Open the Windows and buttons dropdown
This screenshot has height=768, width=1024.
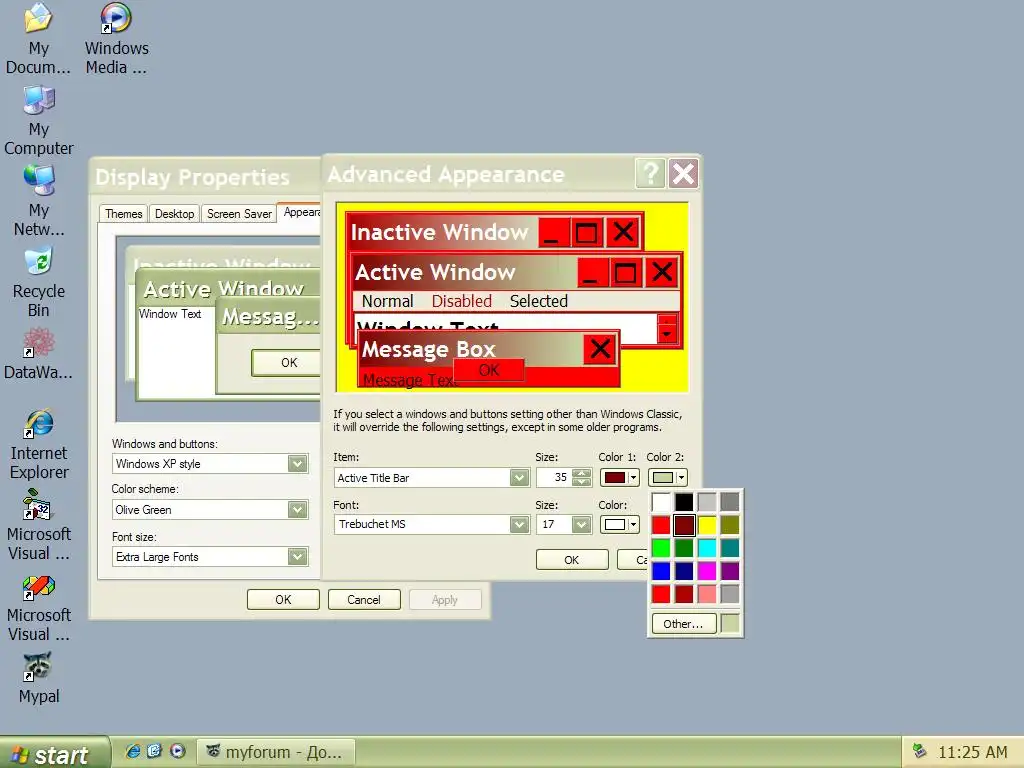(x=297, y=464)
